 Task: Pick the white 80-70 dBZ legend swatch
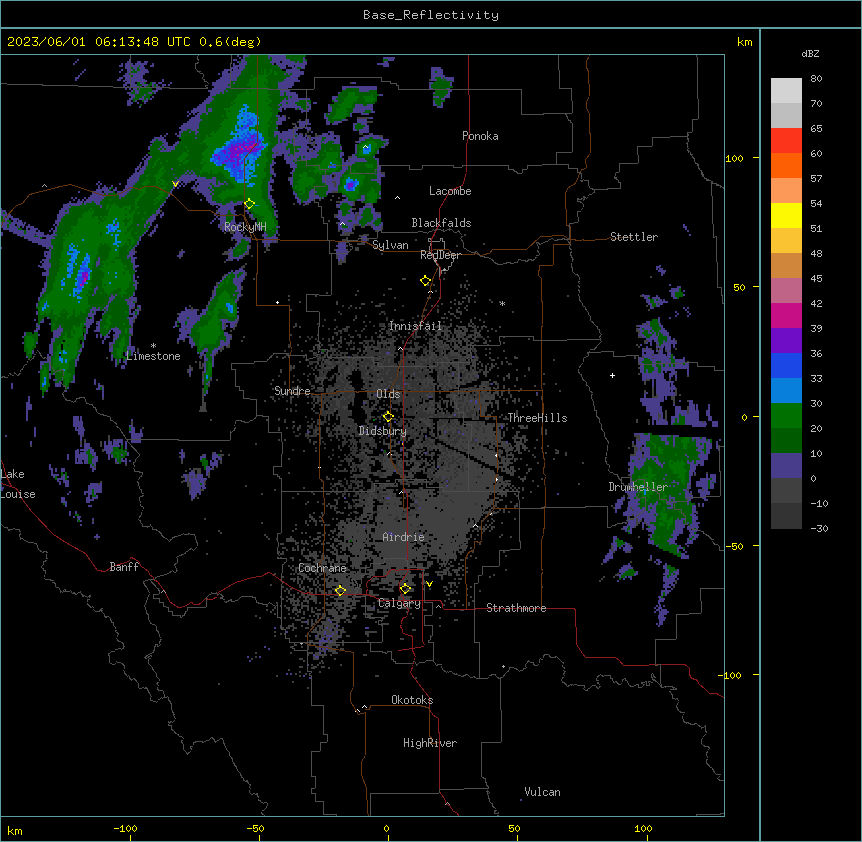coord(786,91)
